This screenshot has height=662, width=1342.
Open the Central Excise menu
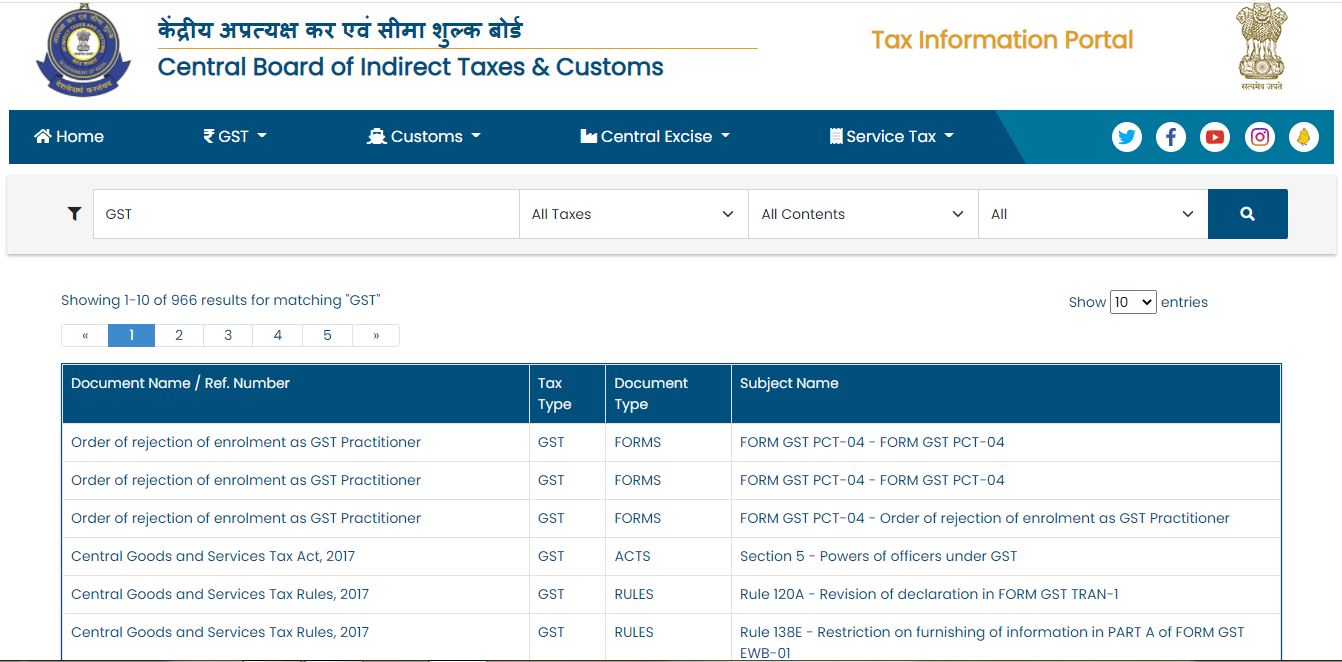tap(654, 136)
